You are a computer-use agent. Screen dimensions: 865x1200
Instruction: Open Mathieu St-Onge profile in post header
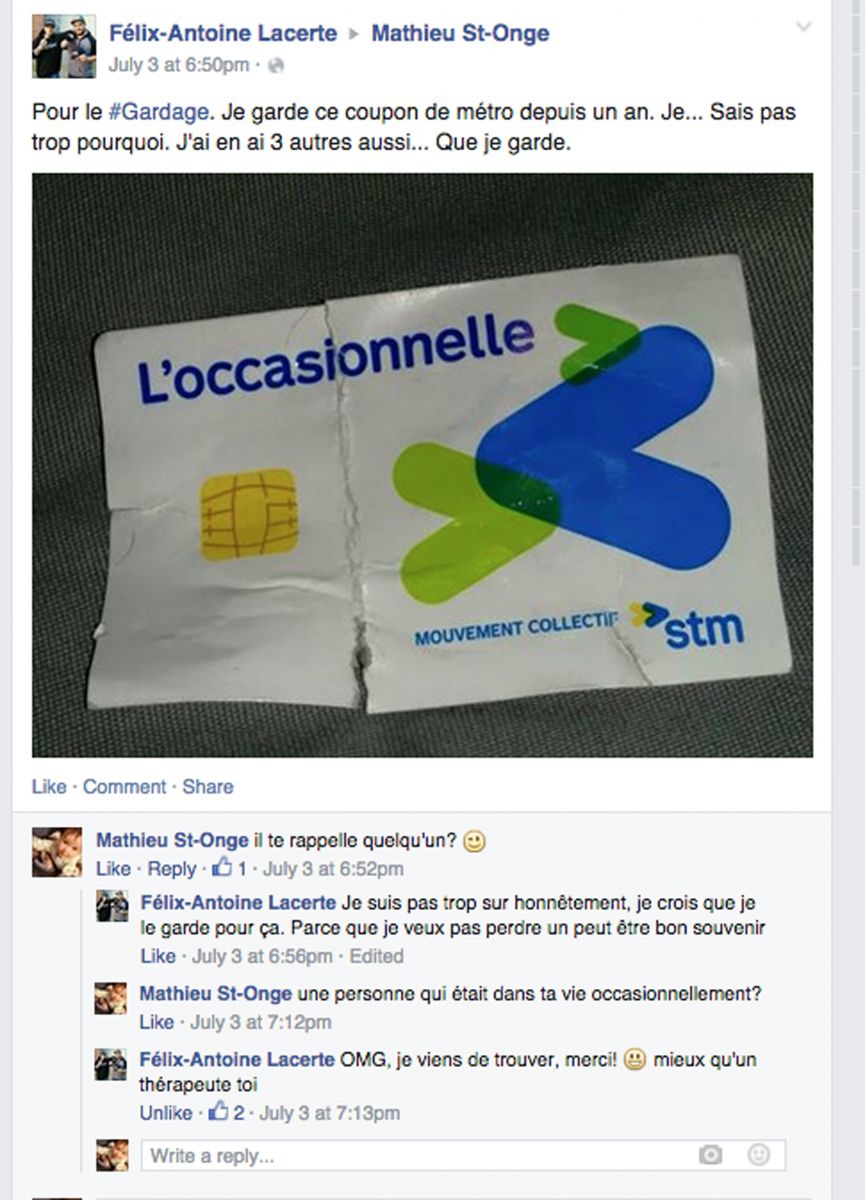[460, 33]
